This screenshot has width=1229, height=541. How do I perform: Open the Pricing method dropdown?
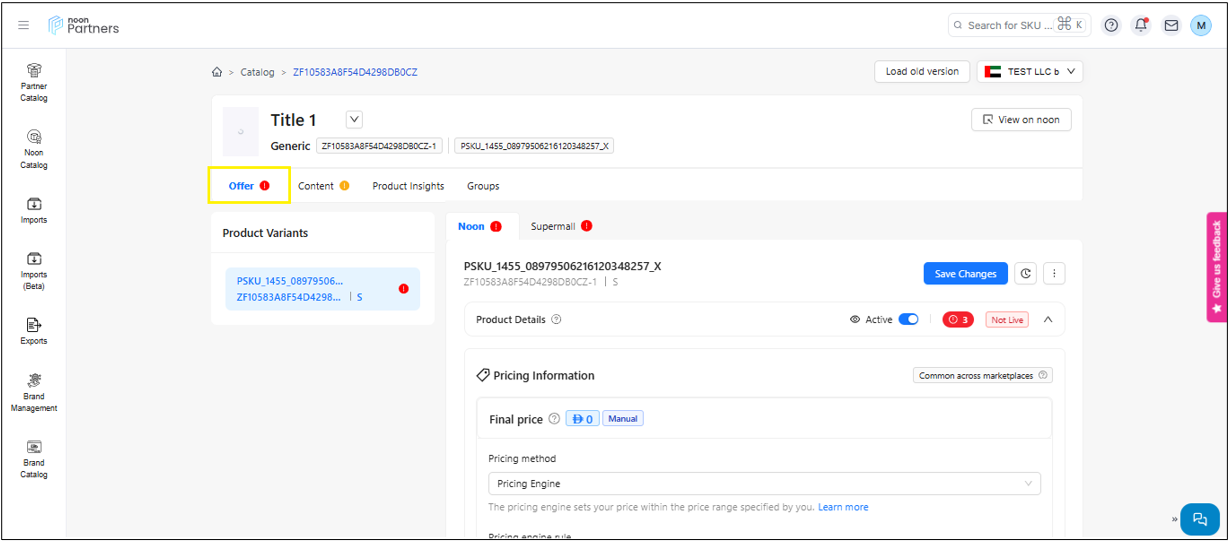pos(764,484)
